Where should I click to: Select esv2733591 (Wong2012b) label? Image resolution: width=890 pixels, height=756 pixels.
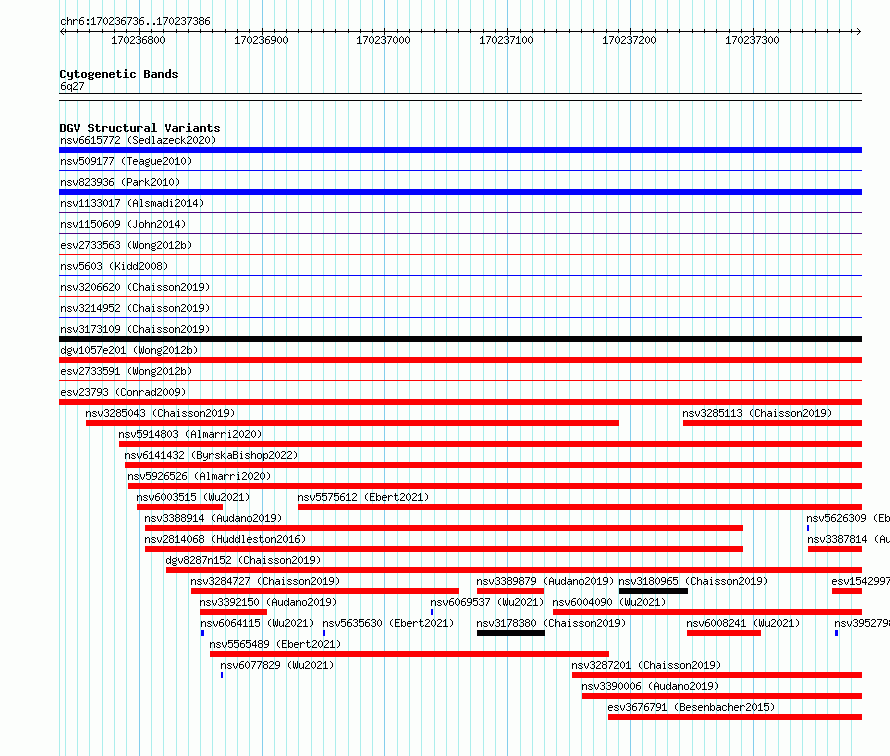[x=126, y=371]
